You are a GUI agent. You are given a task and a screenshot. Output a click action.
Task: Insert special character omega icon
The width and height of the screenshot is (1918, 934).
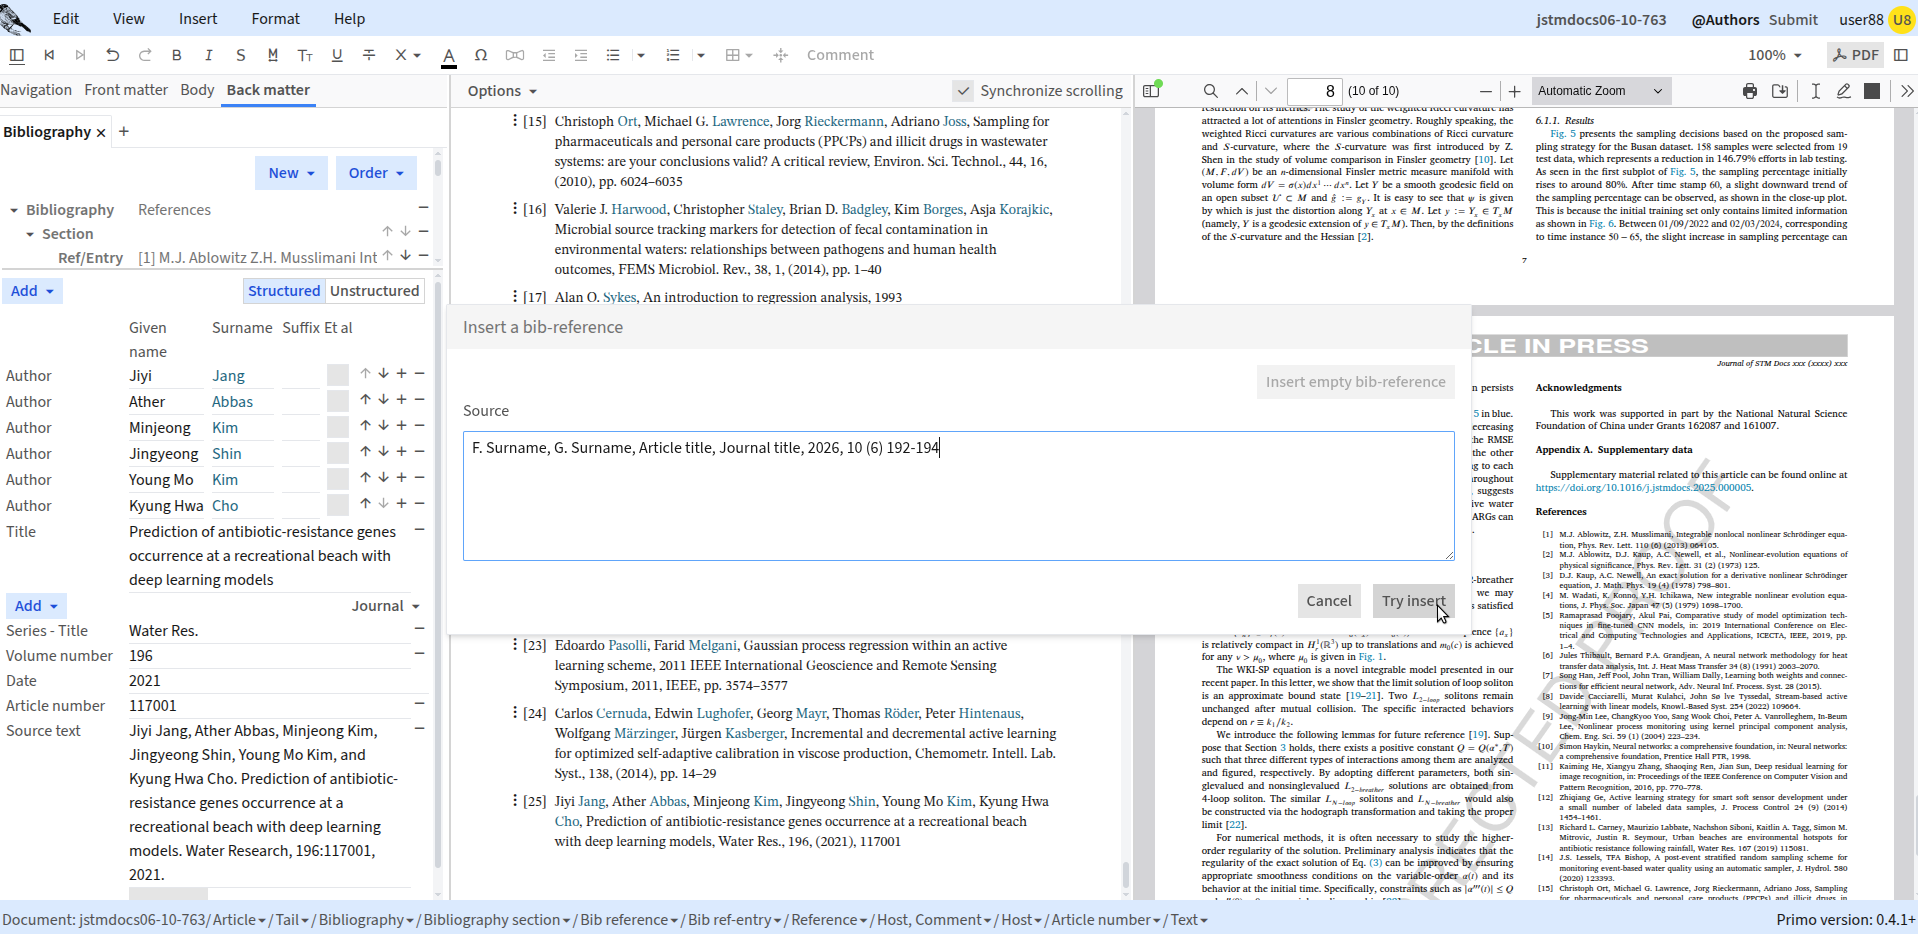[x=481, y=55]
